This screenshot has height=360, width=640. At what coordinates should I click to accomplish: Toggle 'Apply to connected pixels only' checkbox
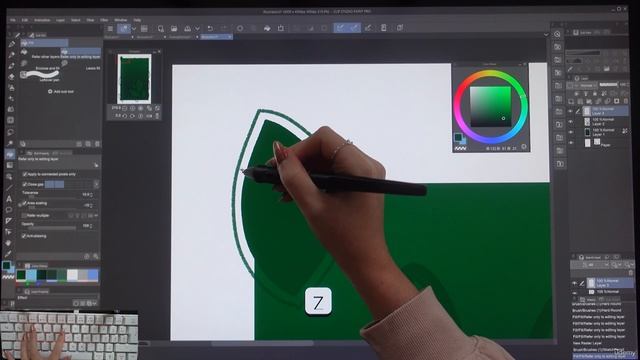(x=25, y=174)
